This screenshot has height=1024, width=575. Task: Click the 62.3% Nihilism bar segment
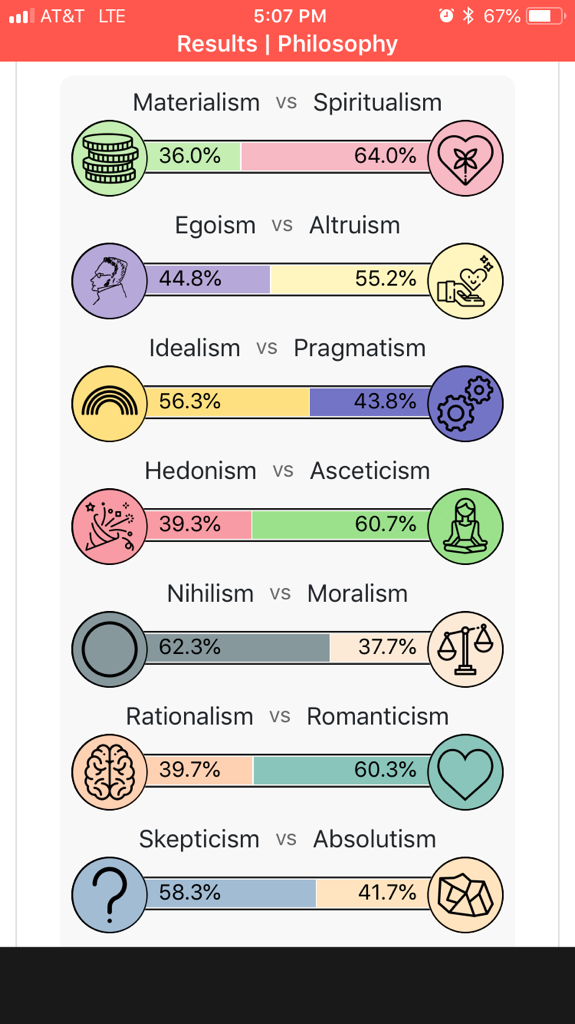(x=237, y=648)
